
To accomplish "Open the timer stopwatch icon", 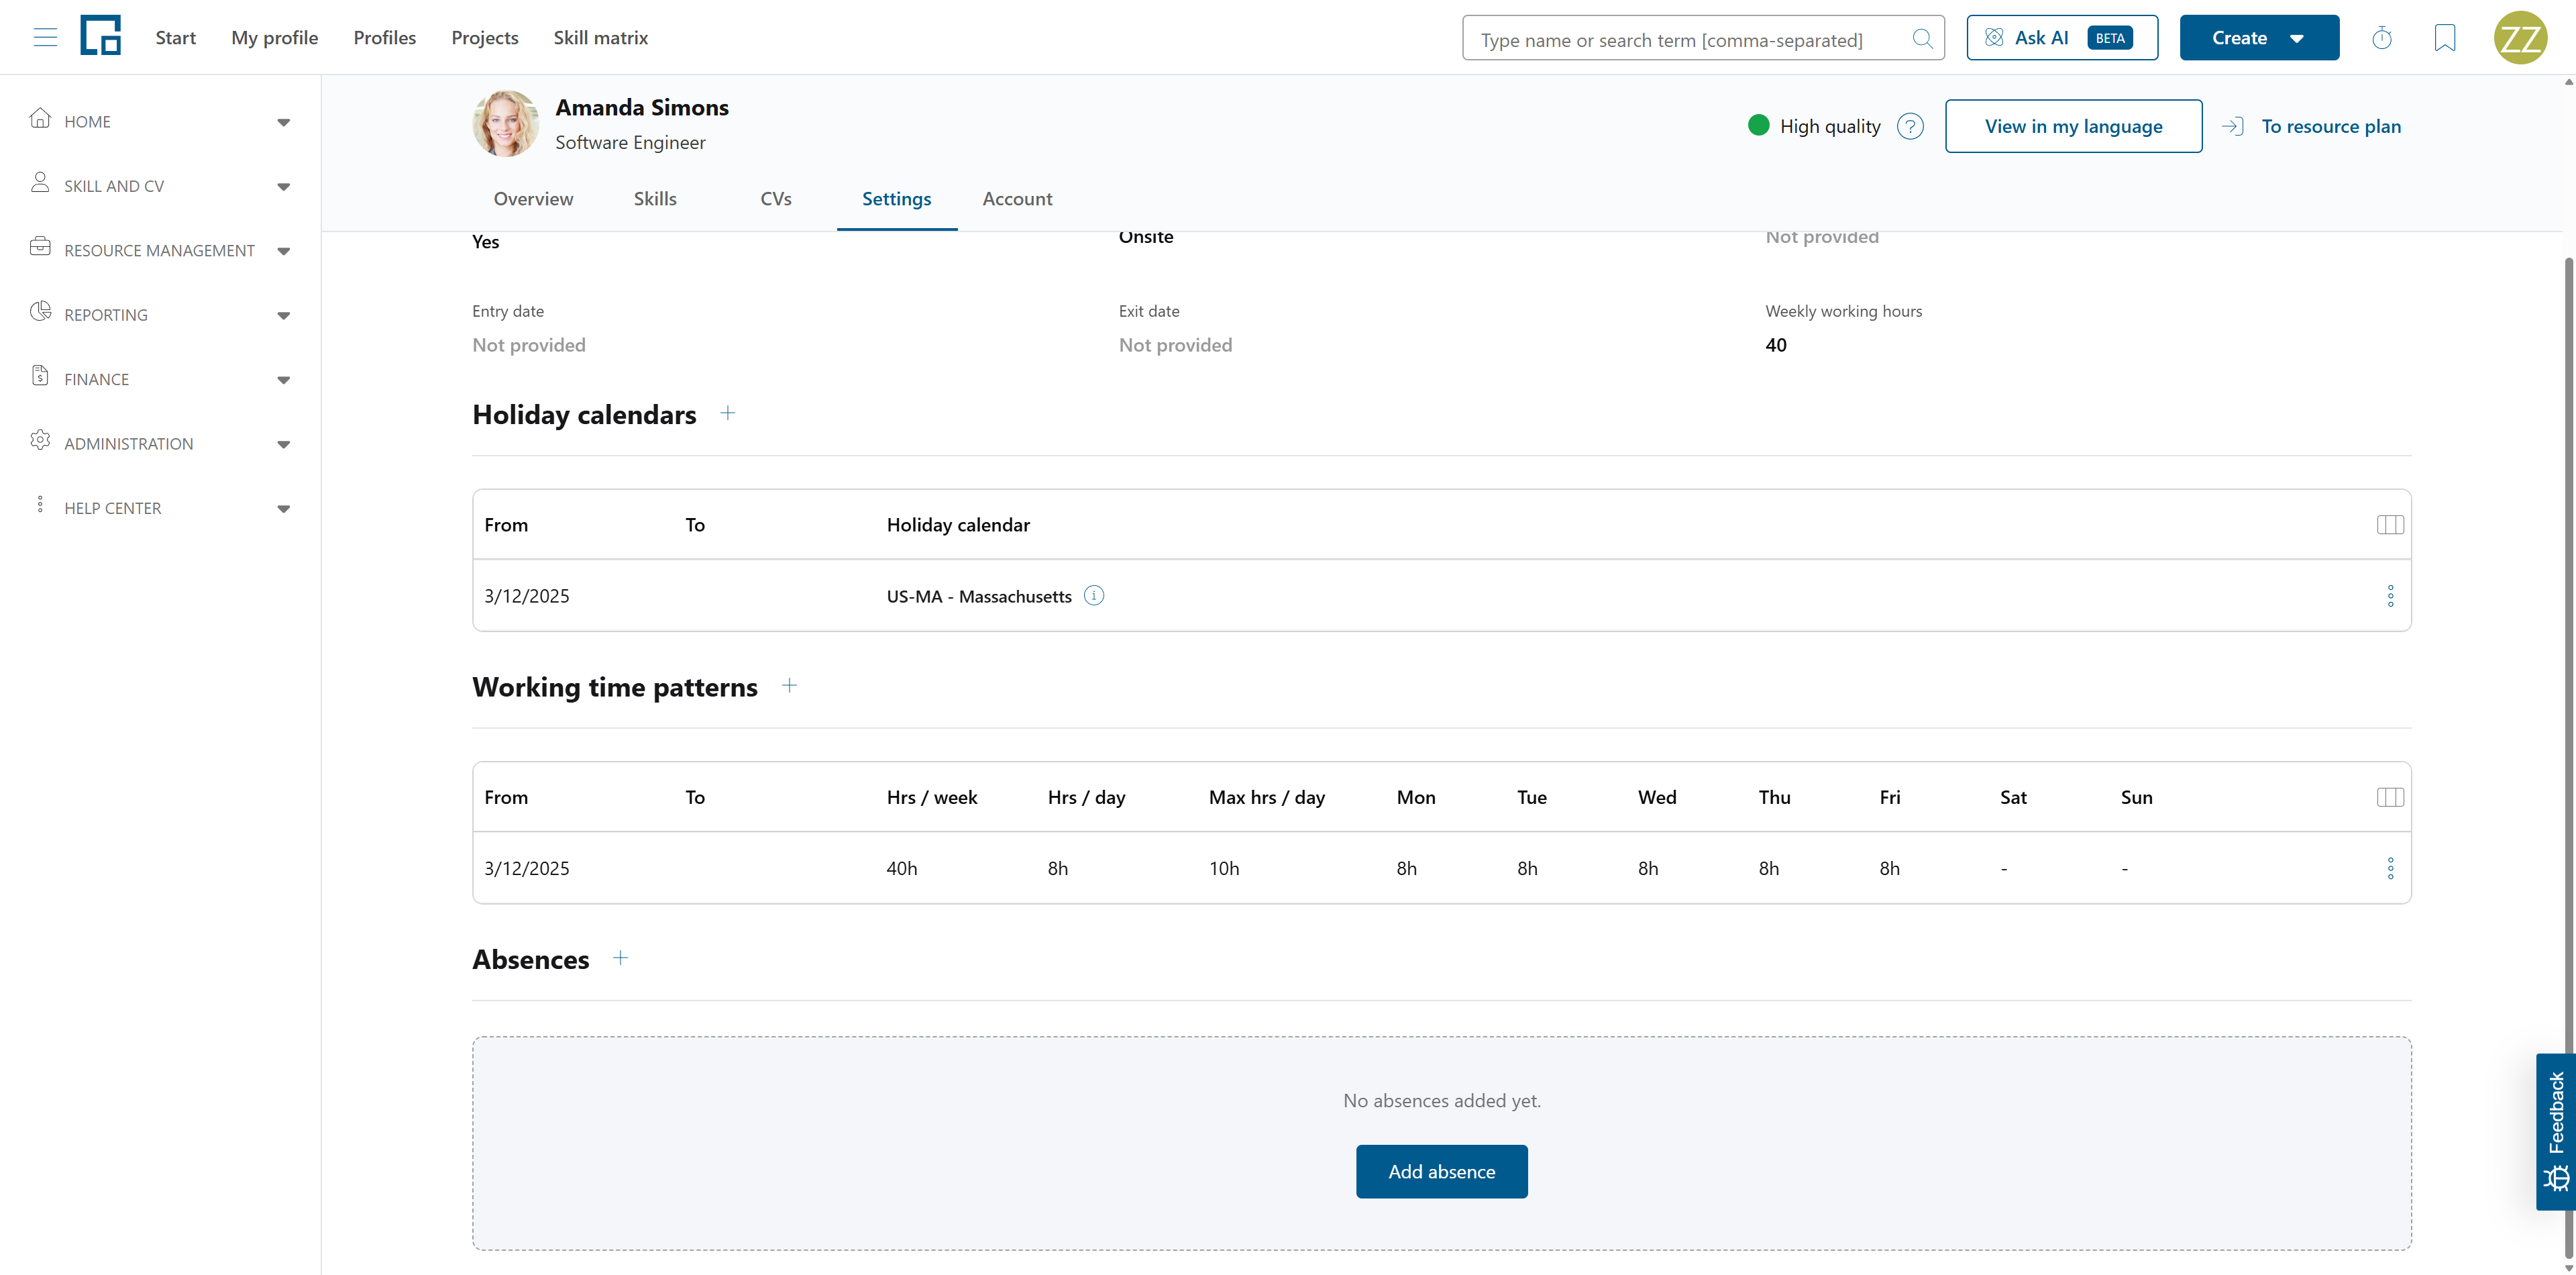I will [x=2382, y=38].
